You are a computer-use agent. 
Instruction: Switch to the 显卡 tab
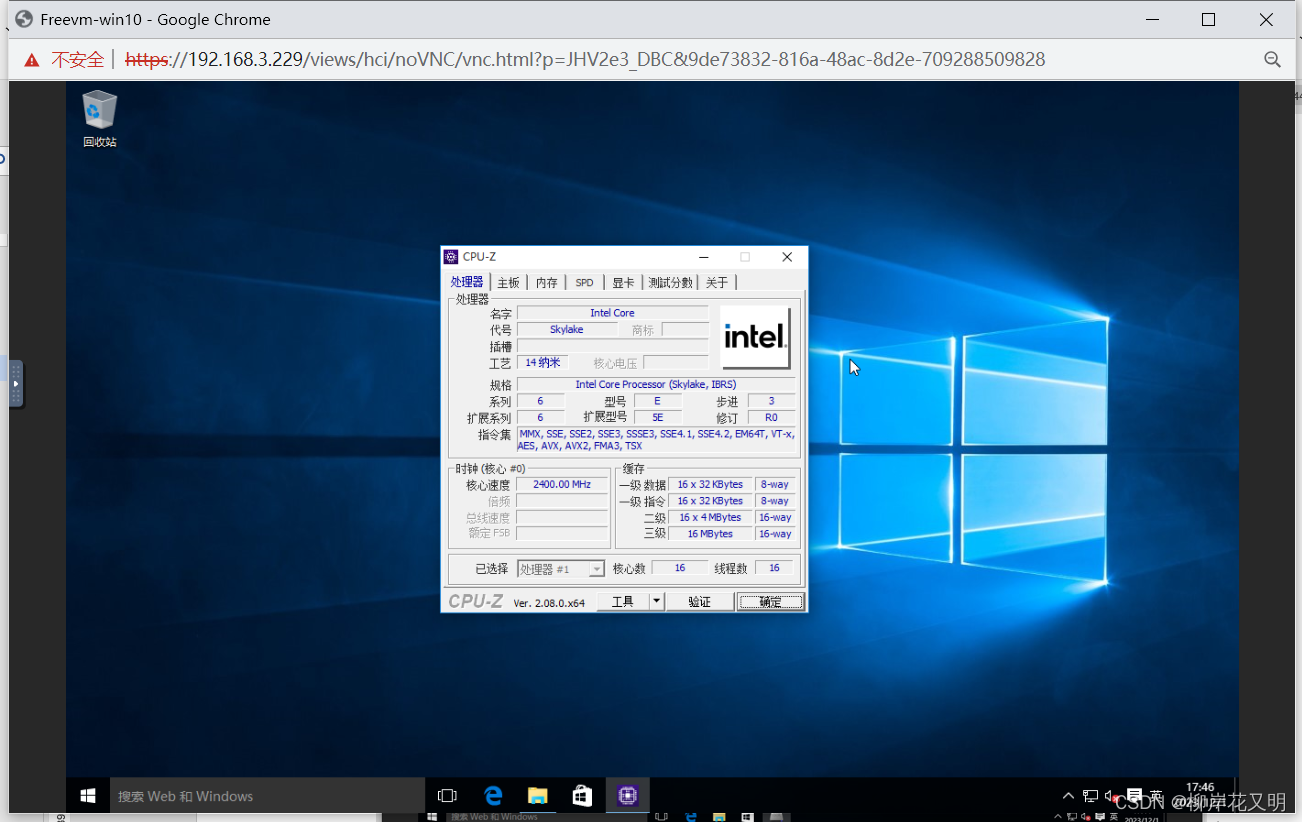623,282
